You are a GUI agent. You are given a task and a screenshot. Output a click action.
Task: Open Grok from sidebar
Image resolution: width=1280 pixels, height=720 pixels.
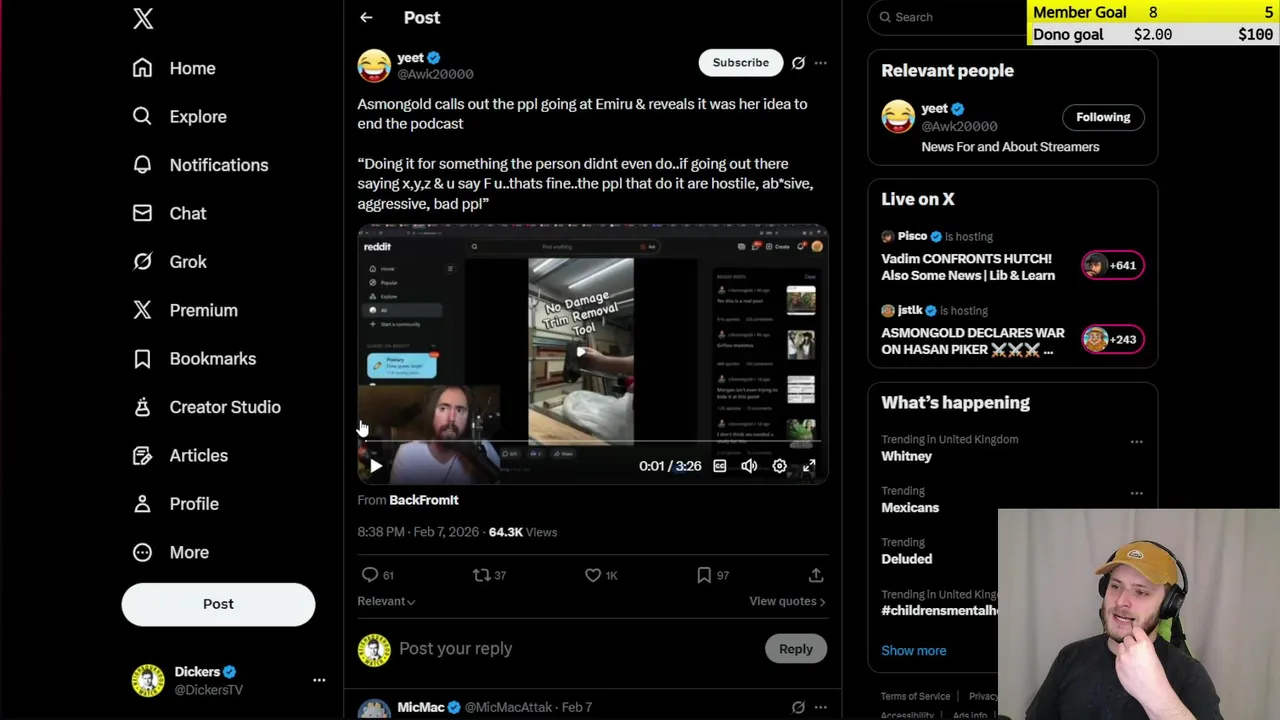pos(169,262)
